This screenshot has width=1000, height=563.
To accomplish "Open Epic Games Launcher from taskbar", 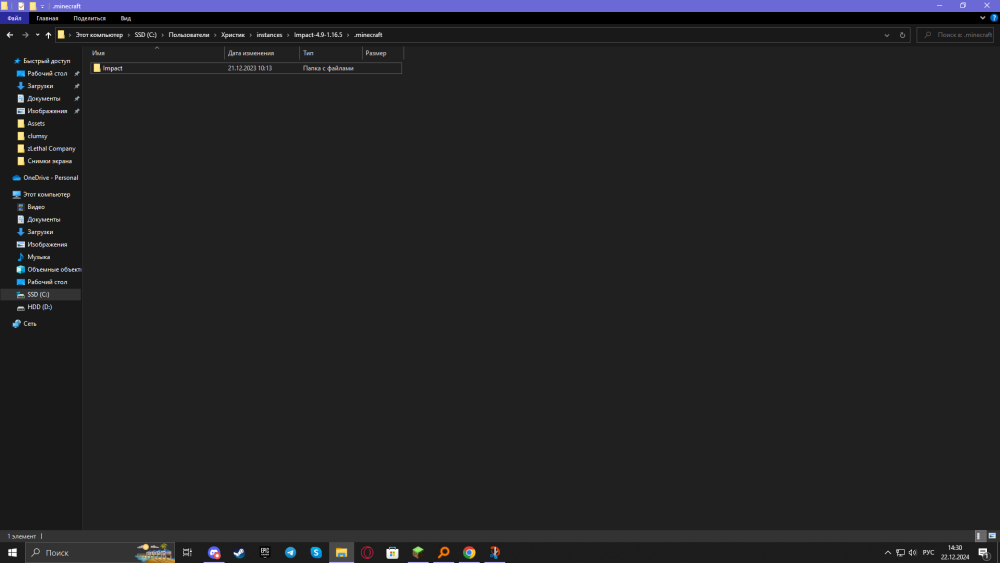I will pyautogui.click(x=265, y=553).
